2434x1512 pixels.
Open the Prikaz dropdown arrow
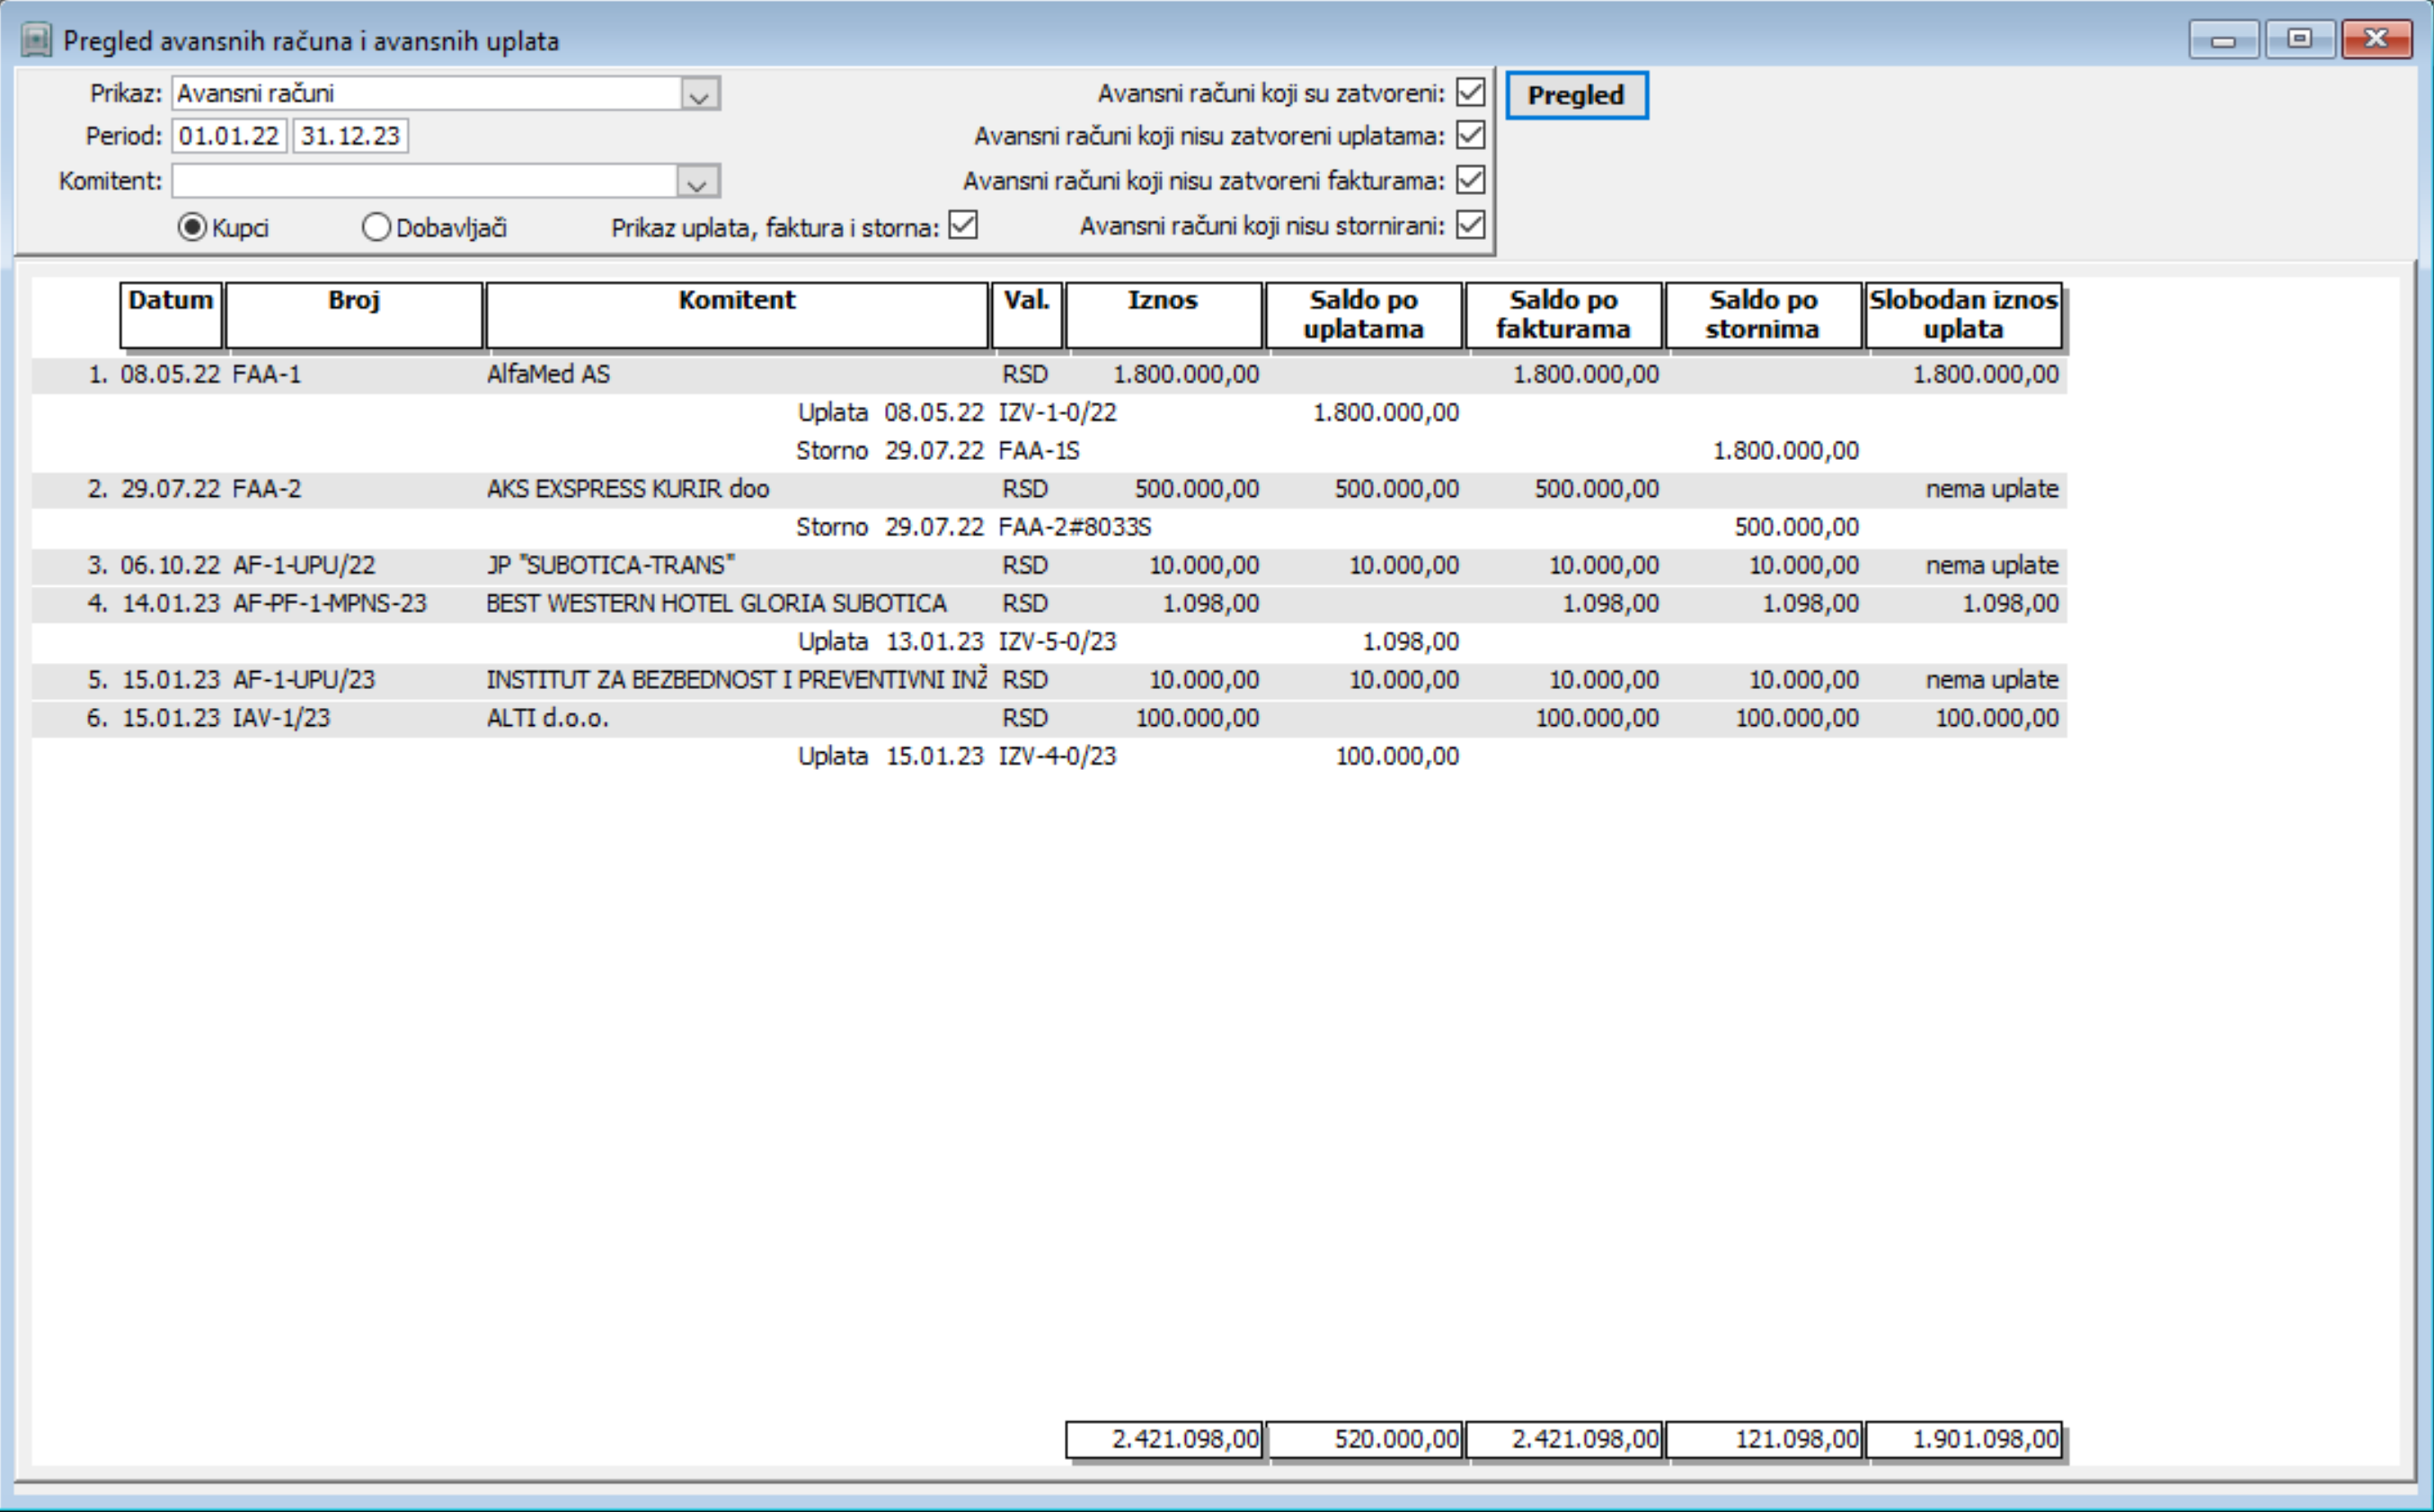(699, 95)
